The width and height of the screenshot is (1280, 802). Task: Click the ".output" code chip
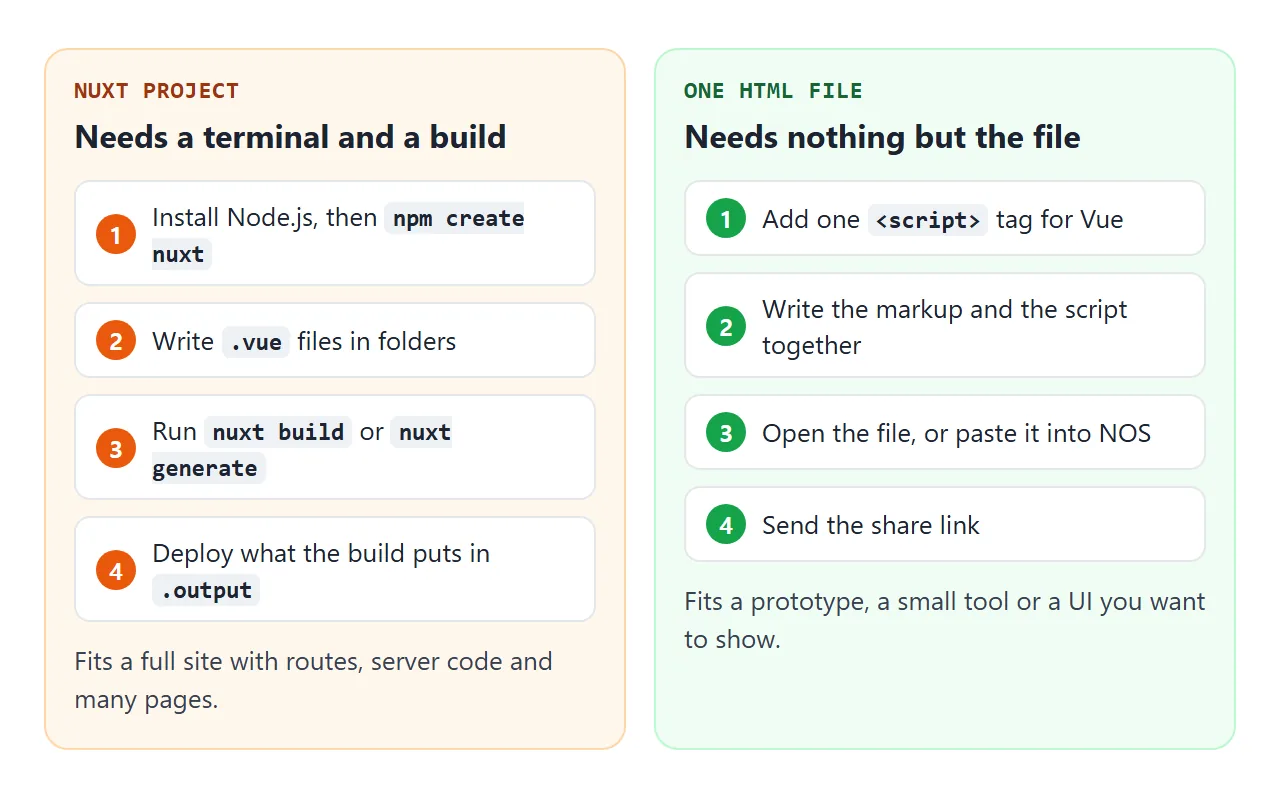click(206, 590)
